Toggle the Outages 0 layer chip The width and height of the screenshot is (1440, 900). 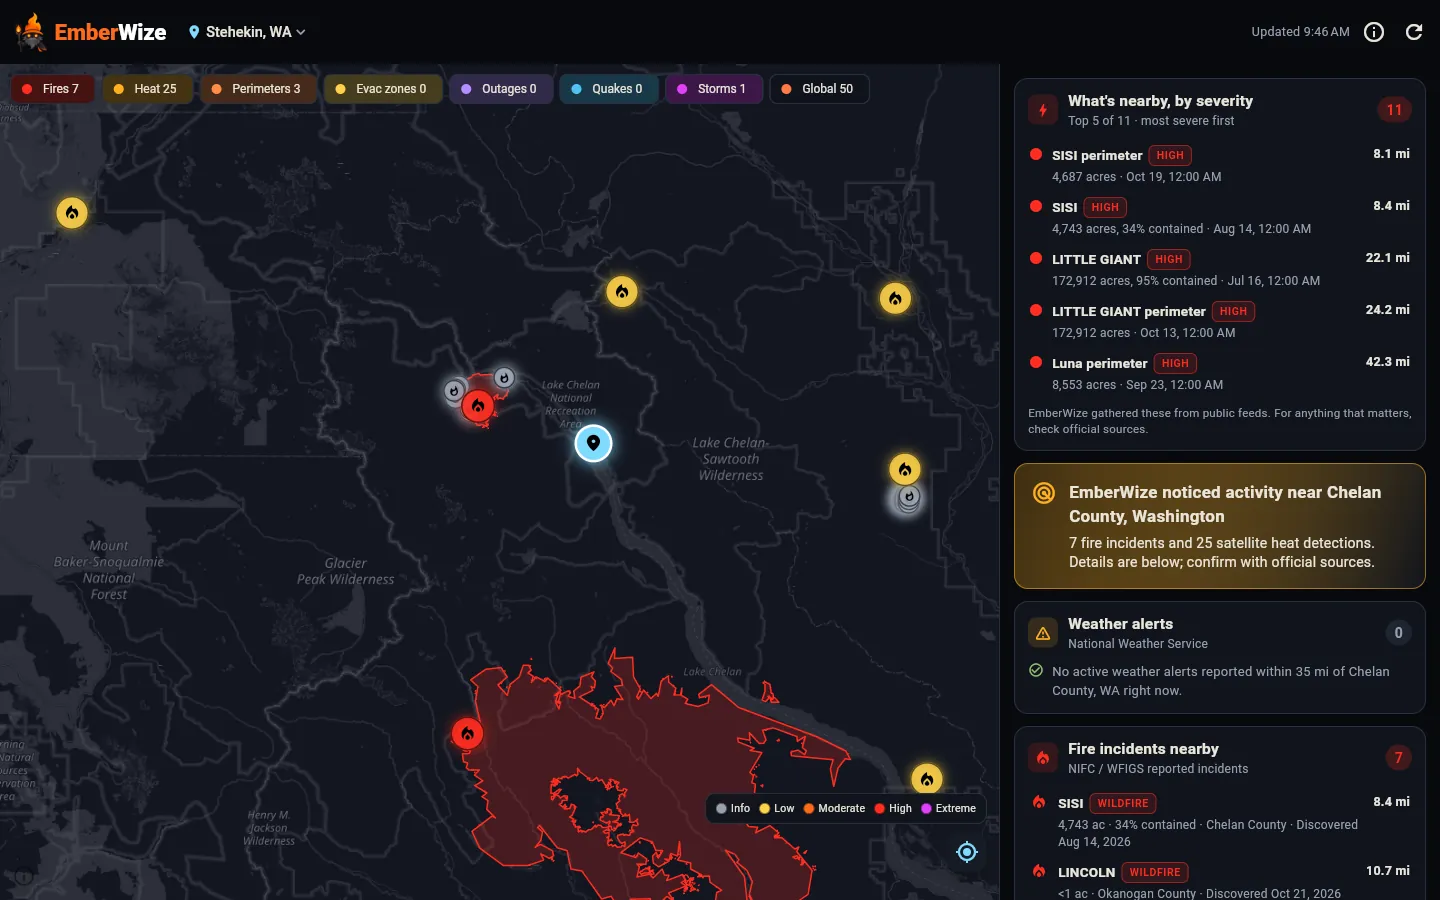[x=501, y=89]
